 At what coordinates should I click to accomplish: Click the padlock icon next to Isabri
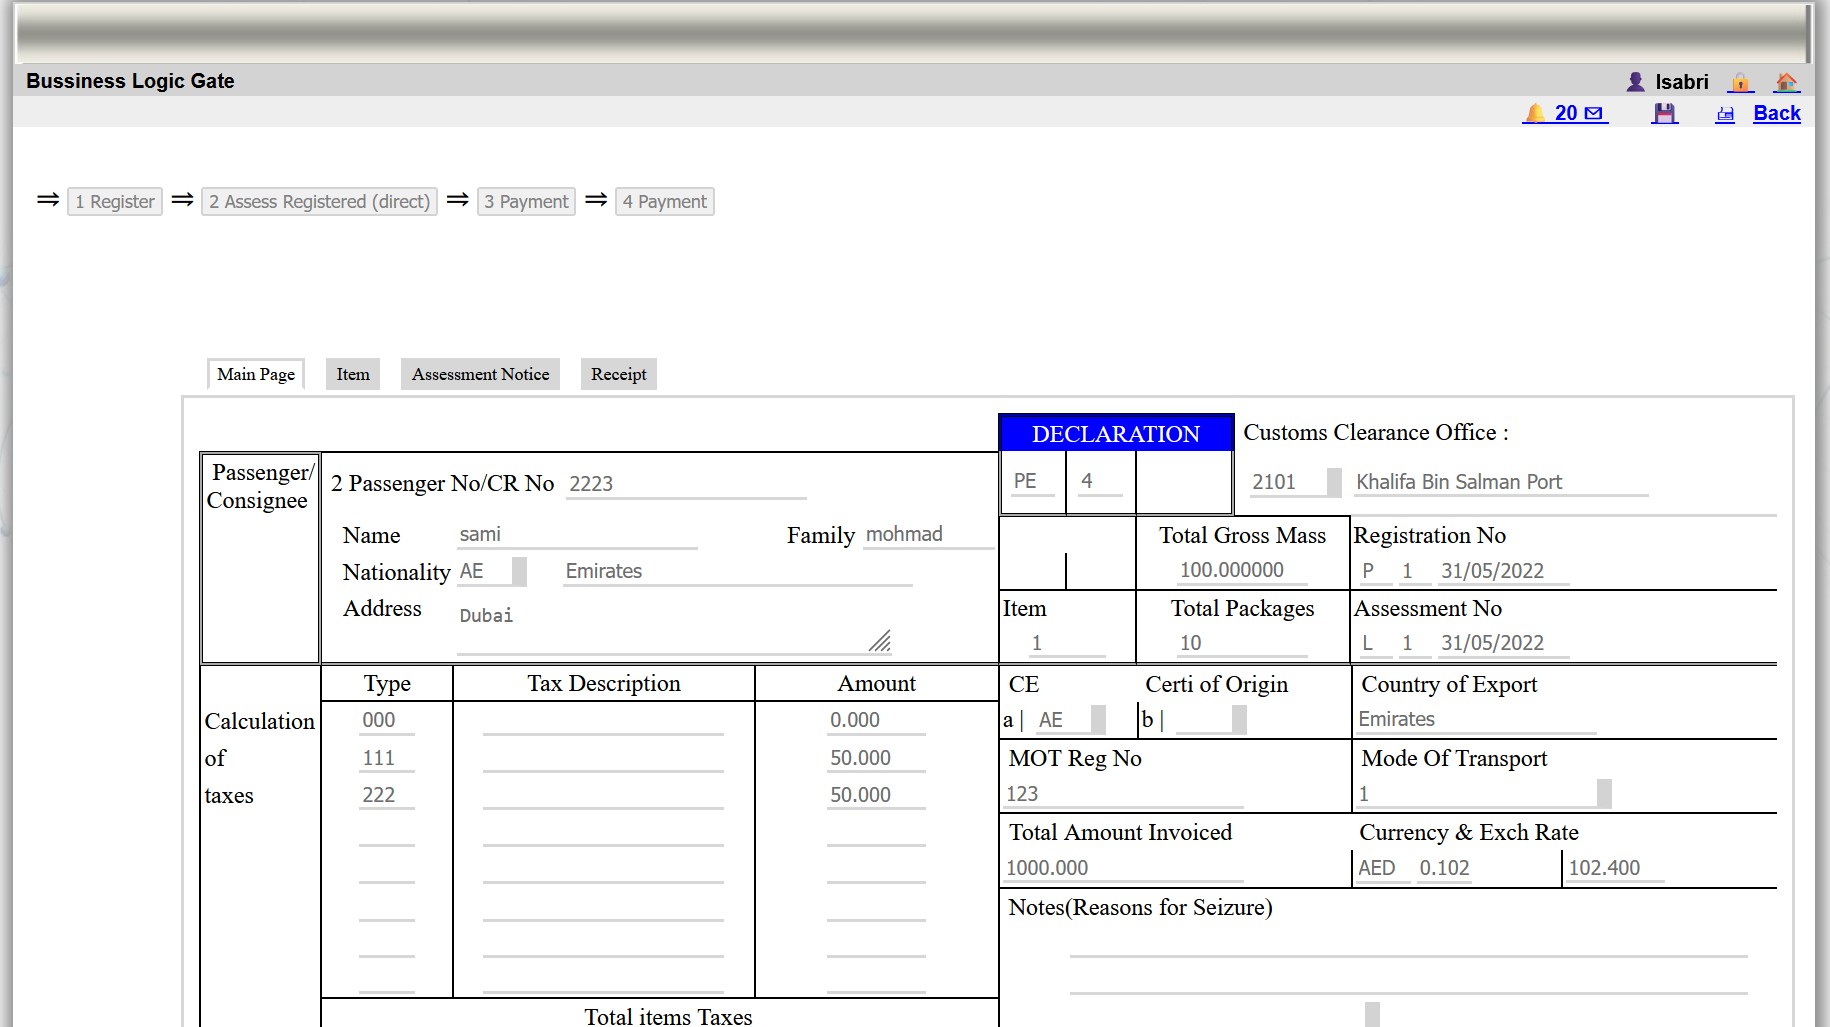click(1740, 82)
